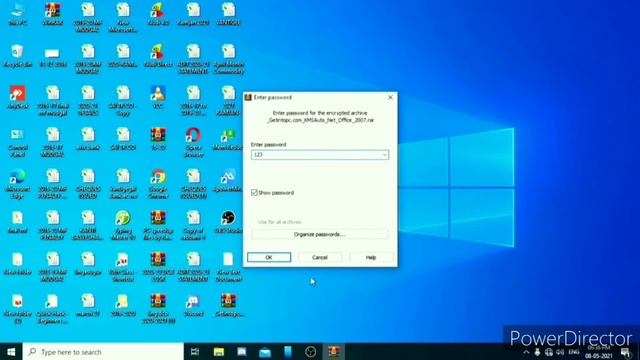The width and height of the screenshot is (640, 360).
Task: Open File Explorer from the taskbar
Action: coord(219,351)
